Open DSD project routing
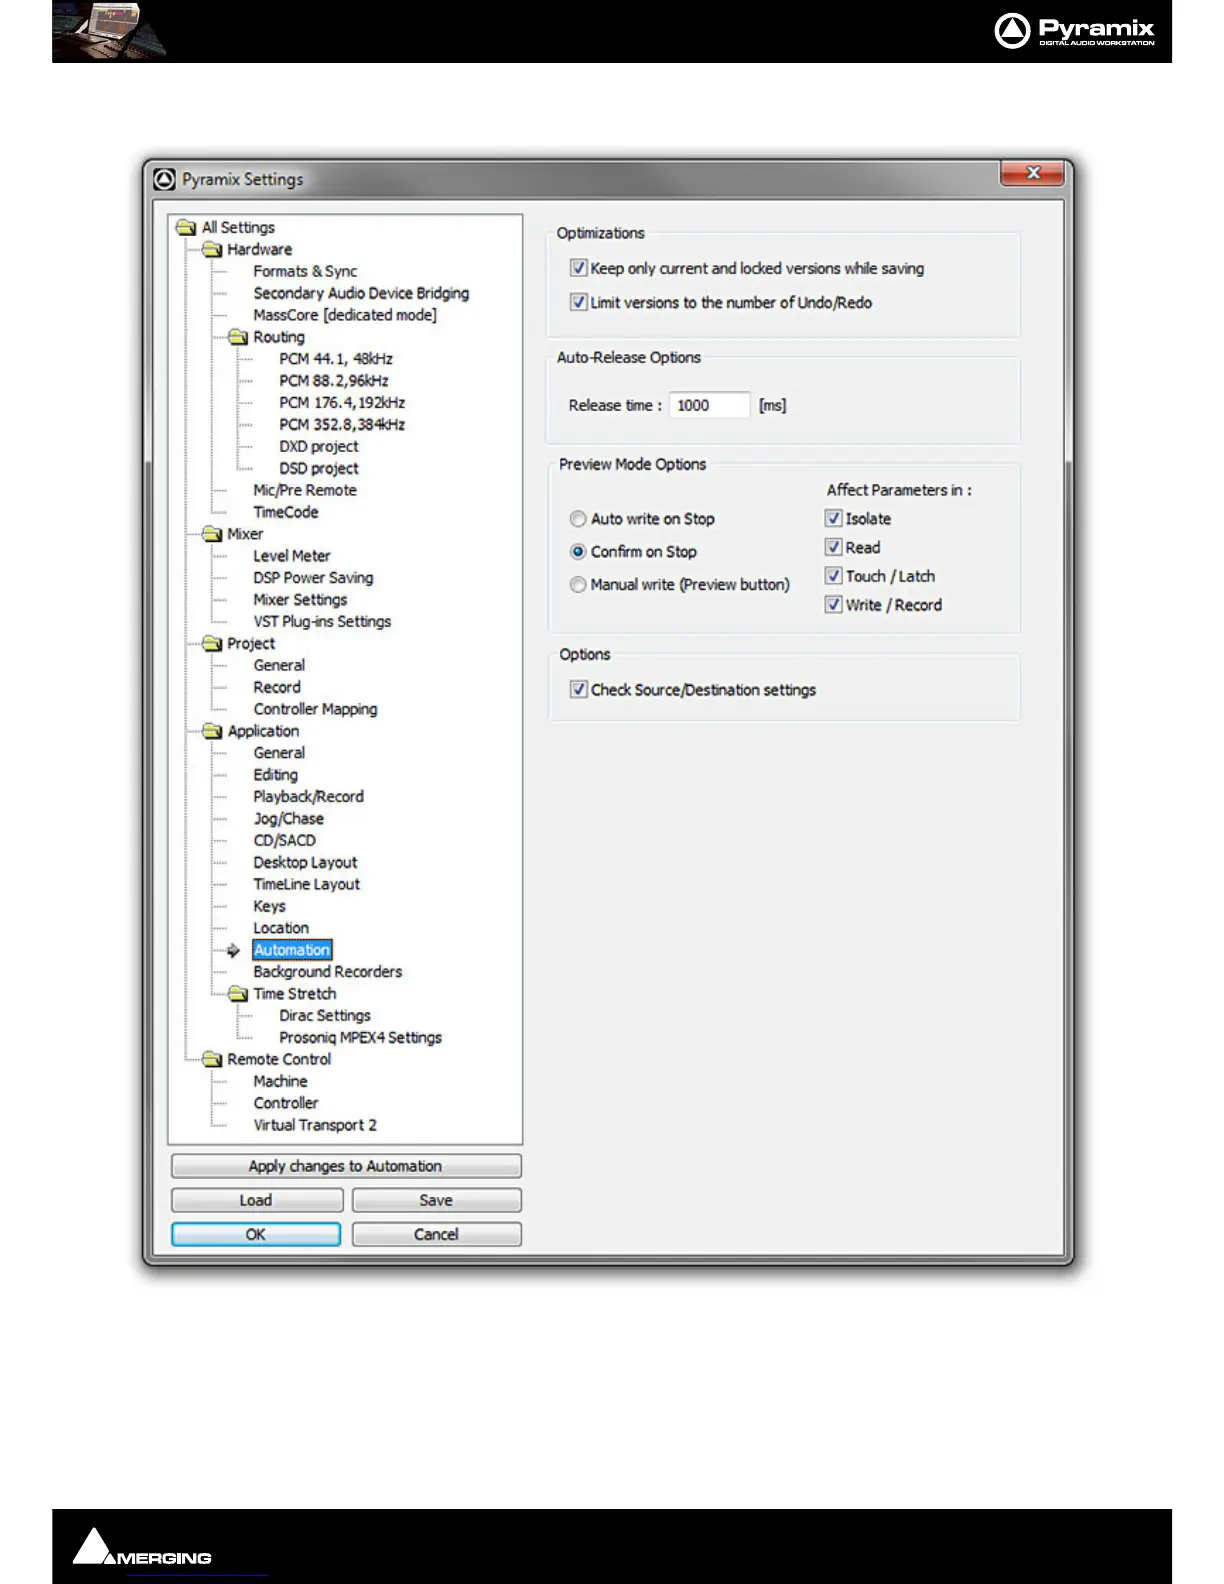Image resolution: width=1224 pixels, height=1584 pixels. (319, 469)
